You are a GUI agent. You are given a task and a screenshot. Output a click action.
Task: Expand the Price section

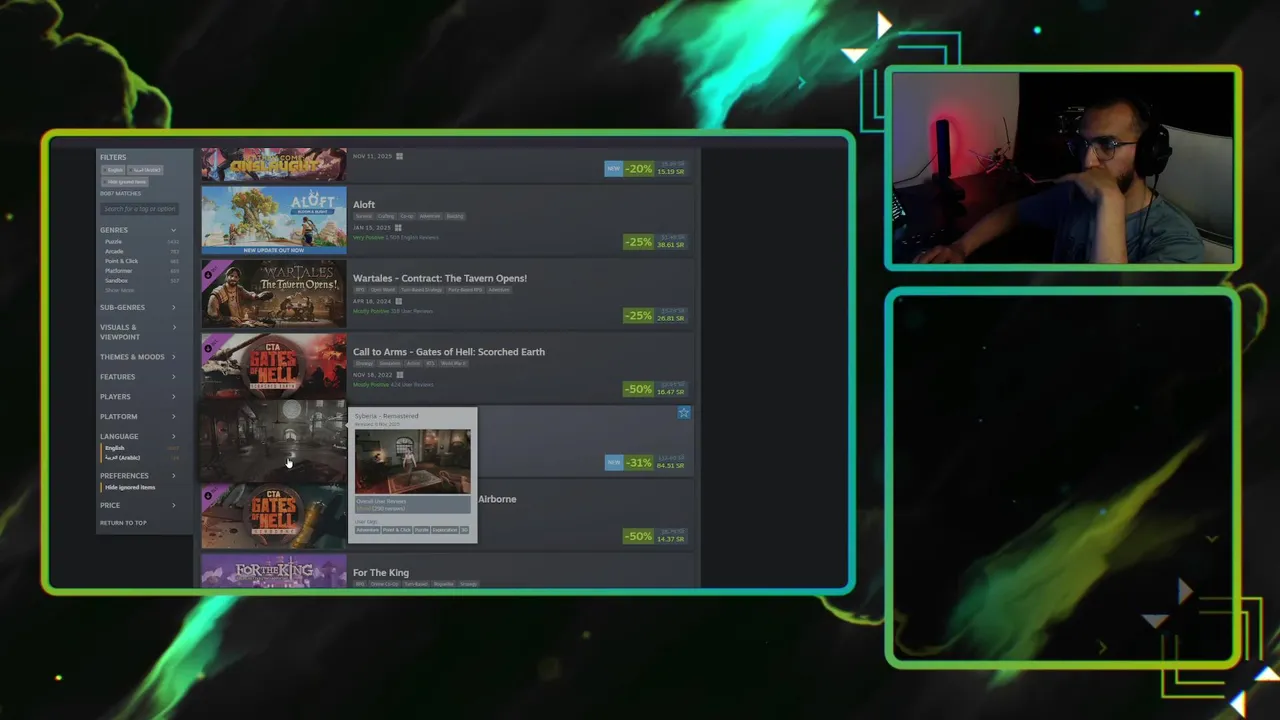point(138,505)
